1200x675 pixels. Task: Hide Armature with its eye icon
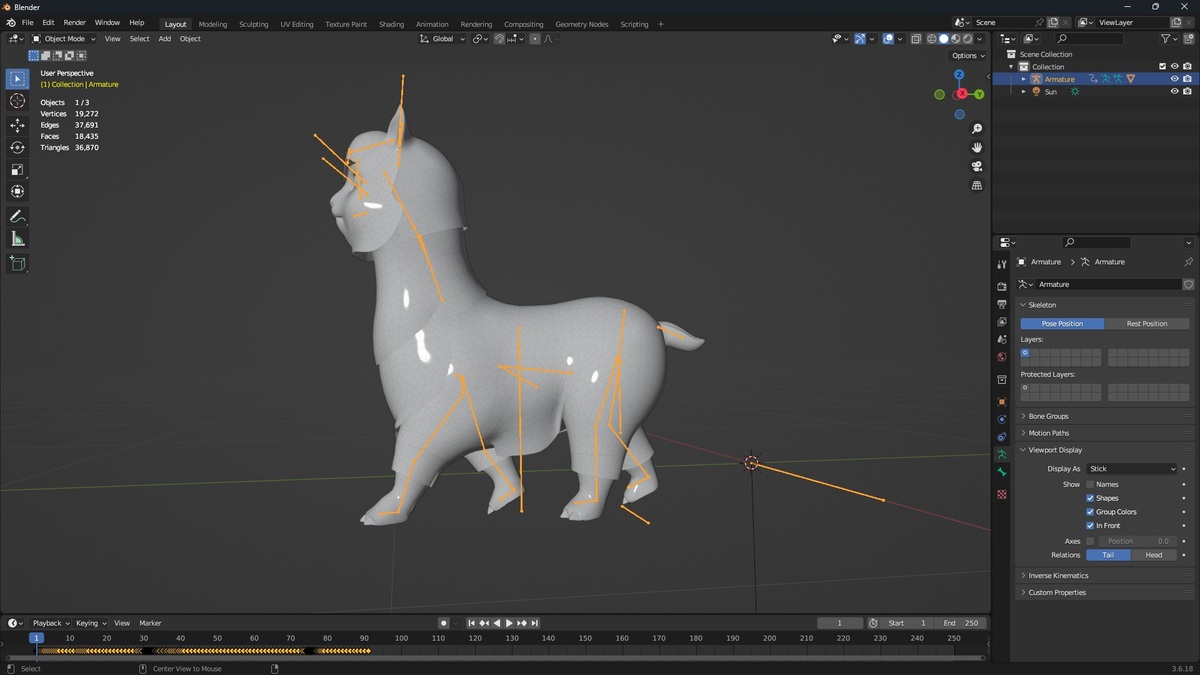point(1174,79)
